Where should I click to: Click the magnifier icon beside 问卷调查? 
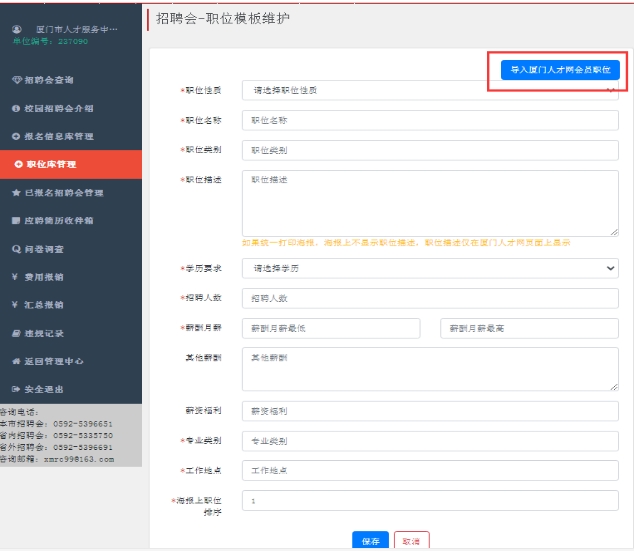pyautogui.click(x=16, y=248)
